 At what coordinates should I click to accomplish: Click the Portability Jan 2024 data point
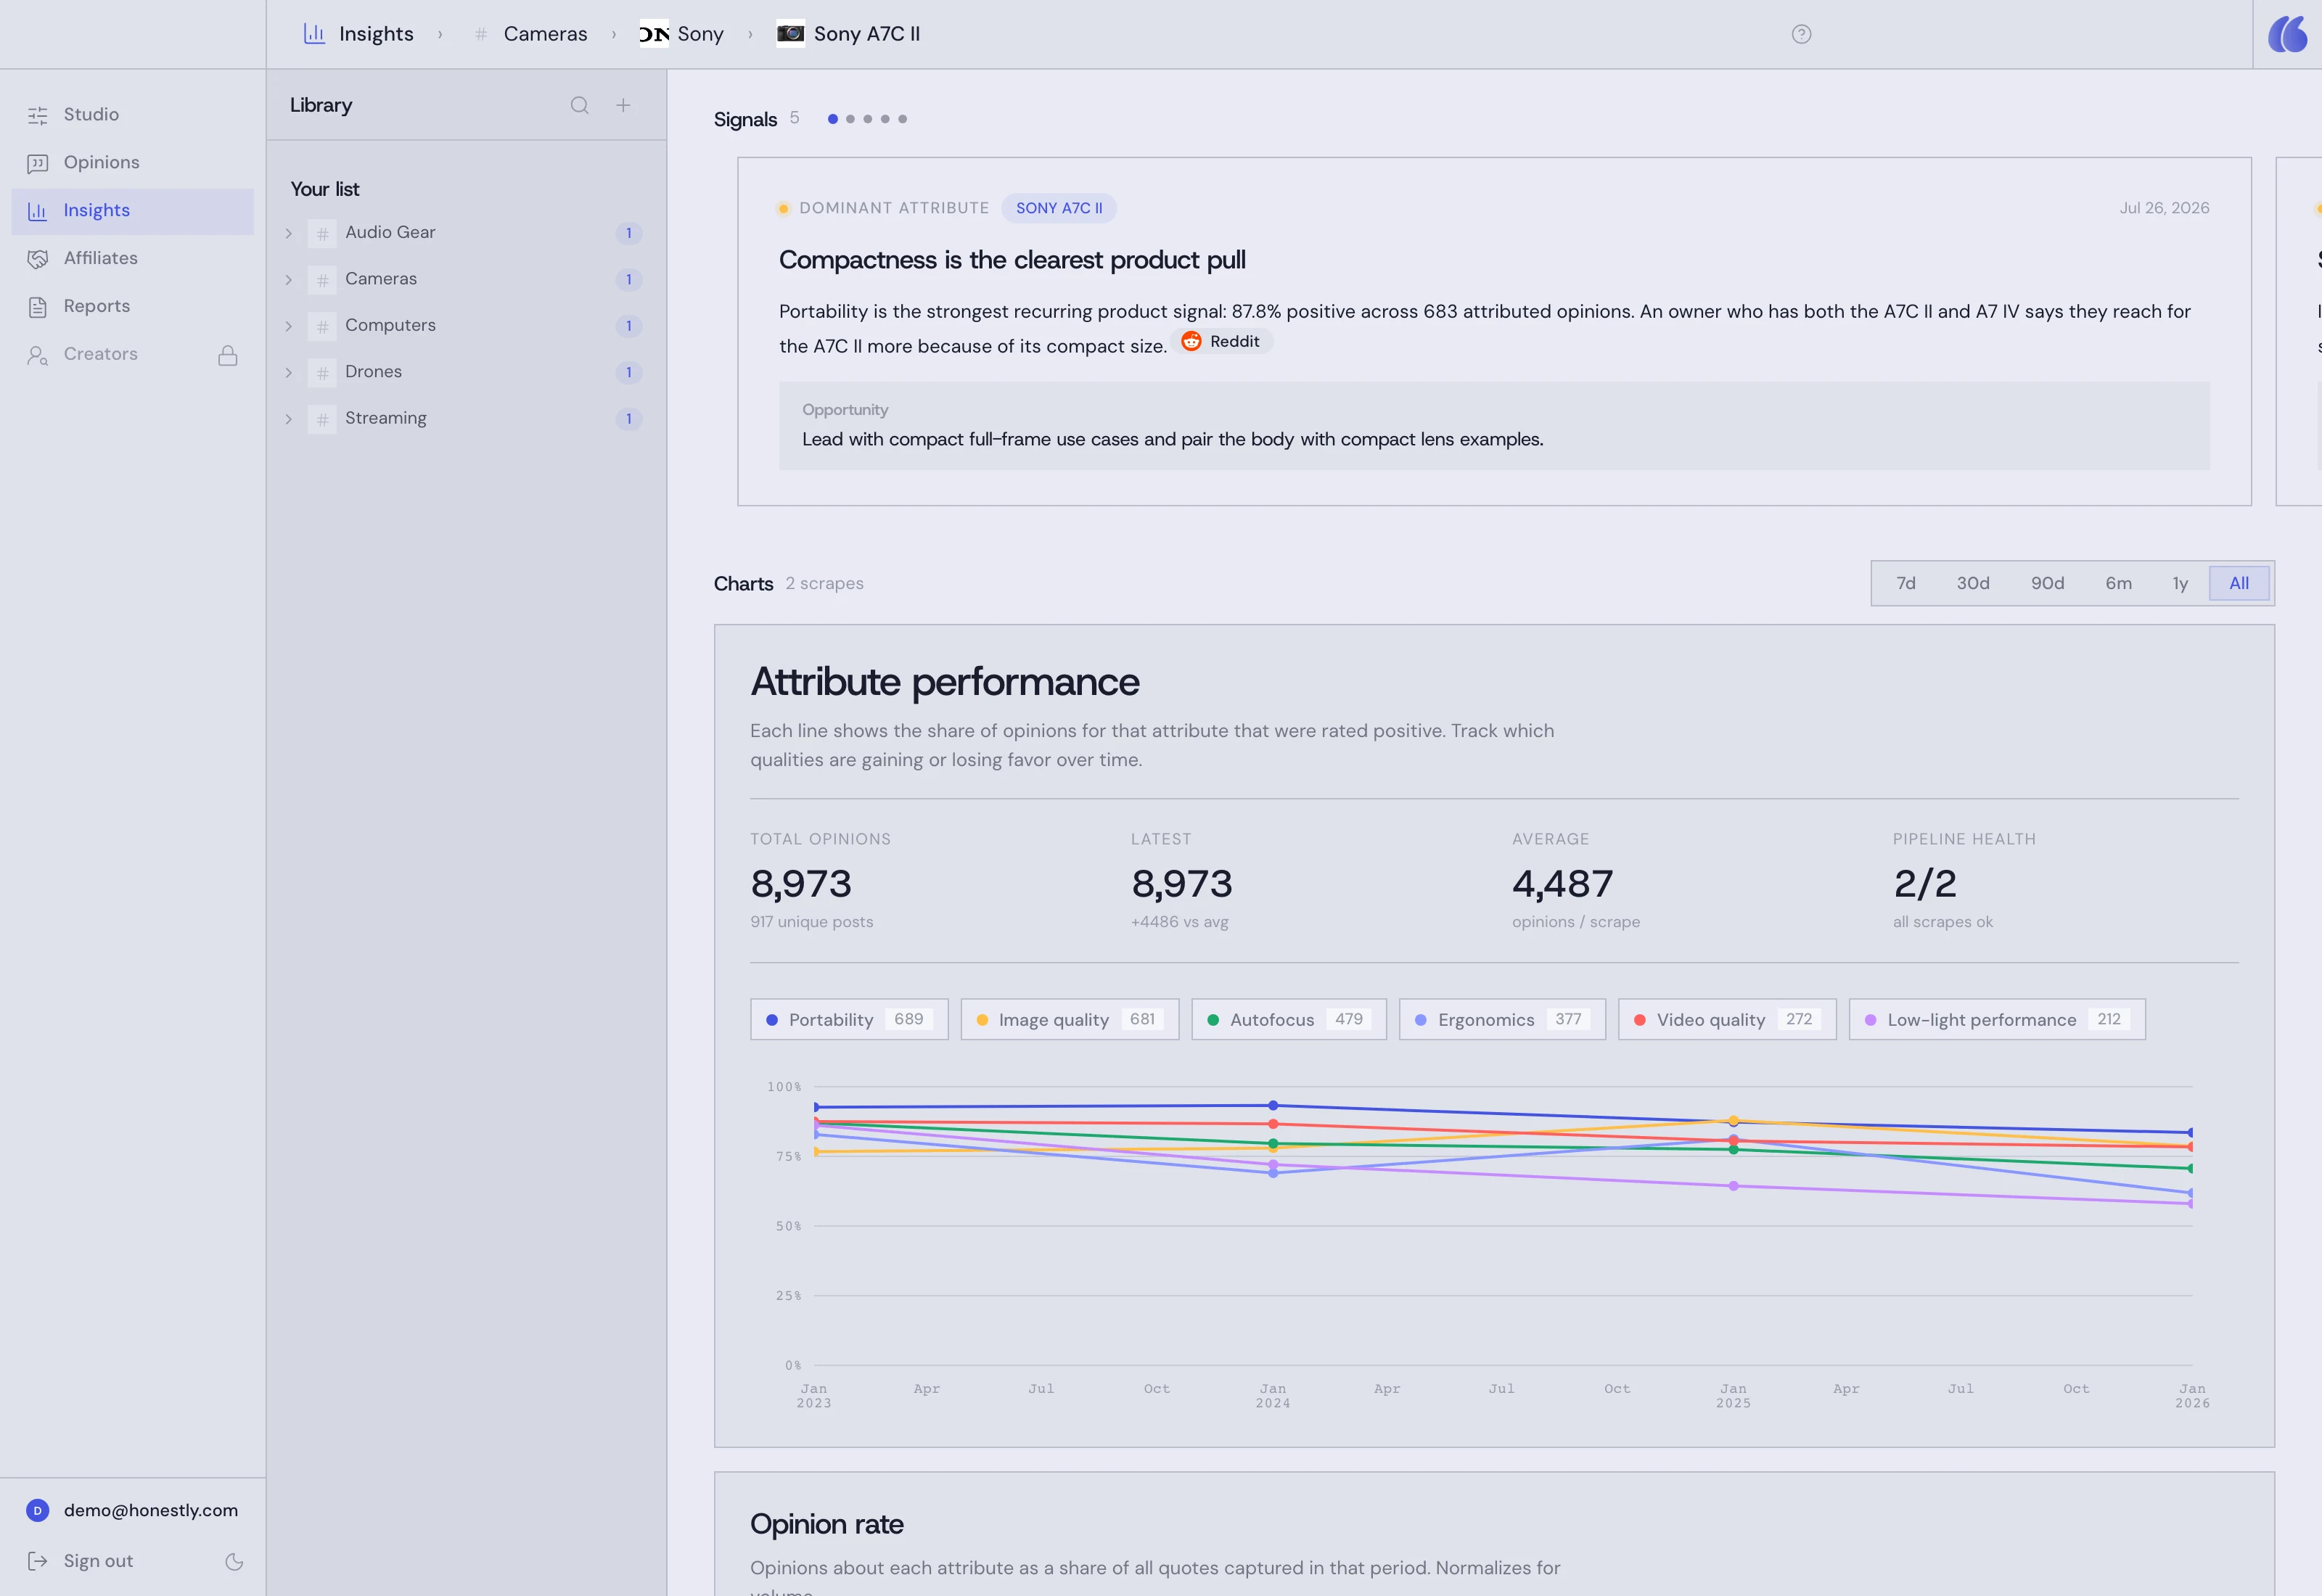click(x=1273, y=1106)
